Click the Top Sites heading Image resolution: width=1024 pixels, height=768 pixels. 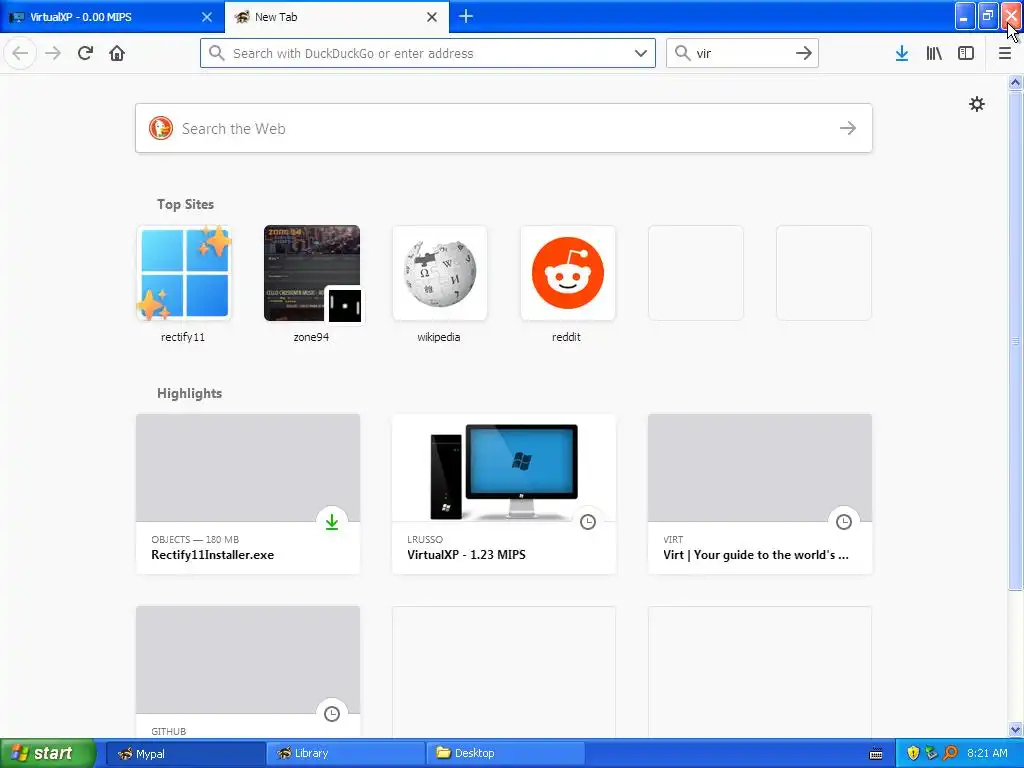tap(185, 204)
